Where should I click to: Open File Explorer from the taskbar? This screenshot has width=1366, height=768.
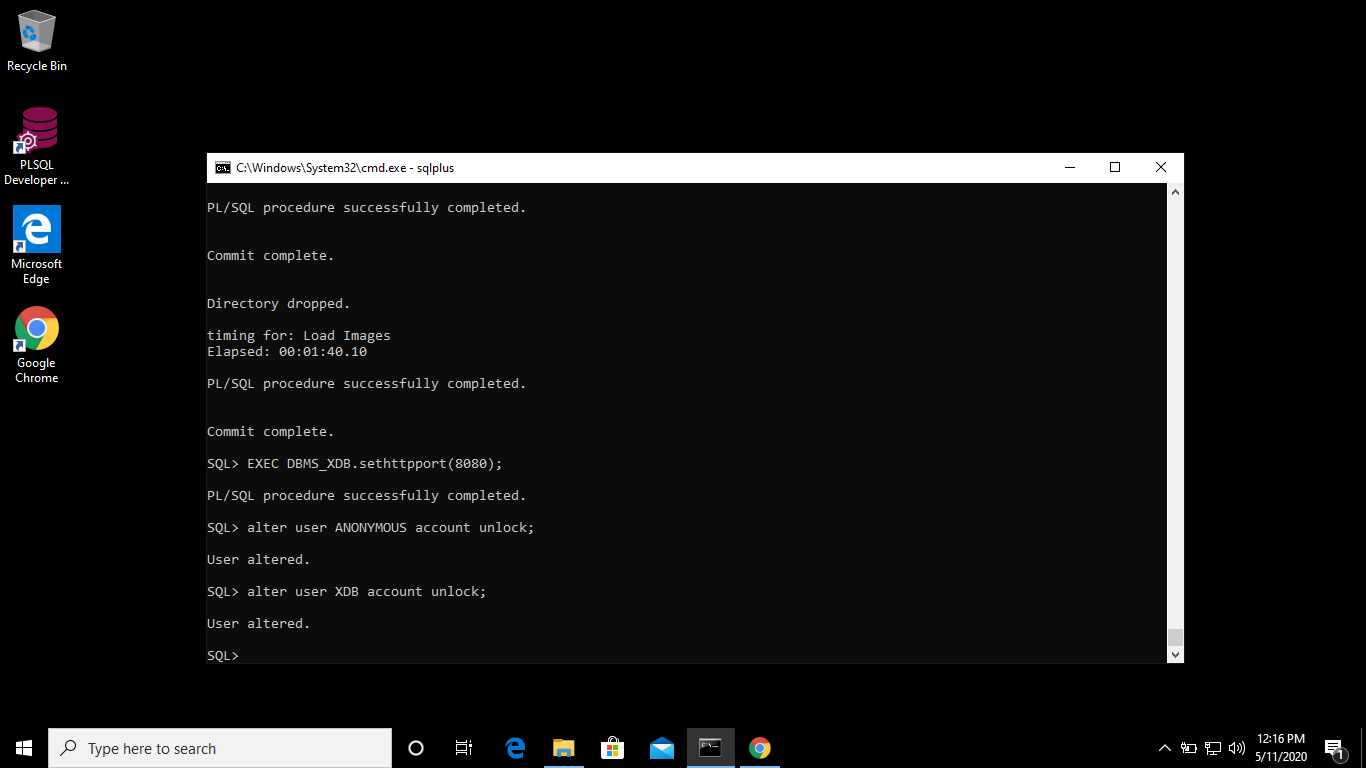click(563, 748)
